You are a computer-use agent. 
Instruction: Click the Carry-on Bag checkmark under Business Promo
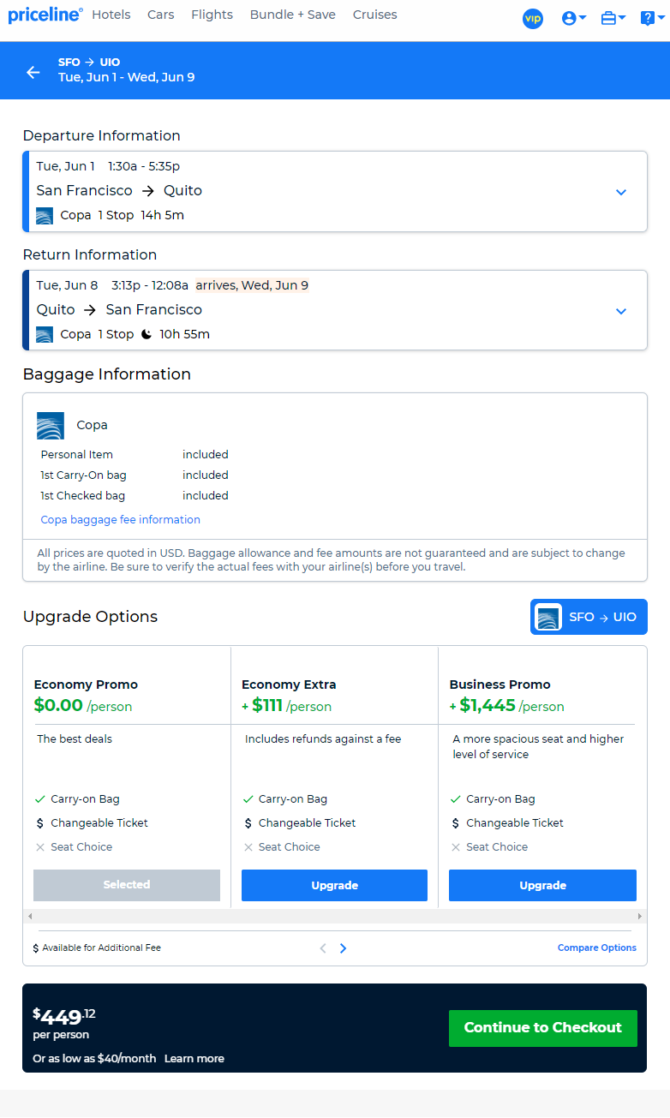[455, 799]
